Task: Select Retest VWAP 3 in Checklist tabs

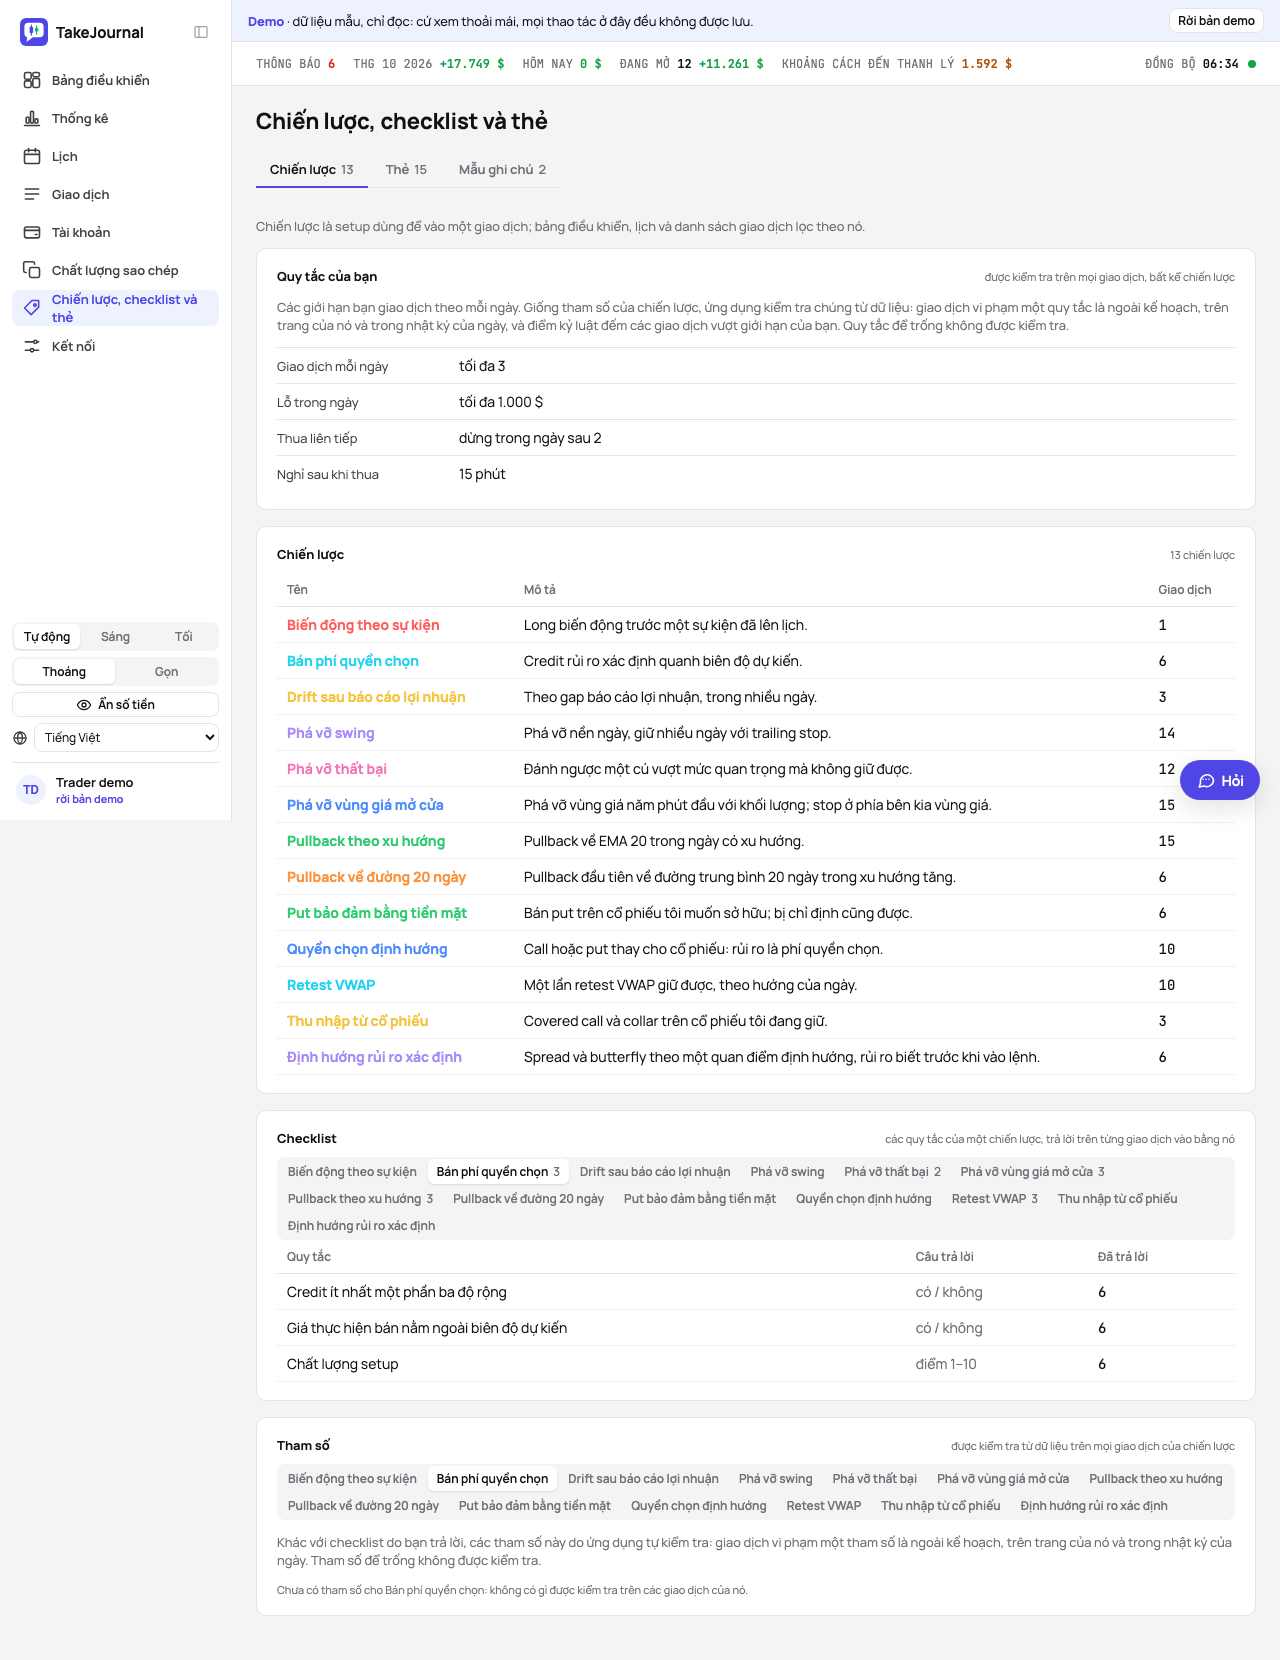Action: click(x=995, y=1199)
